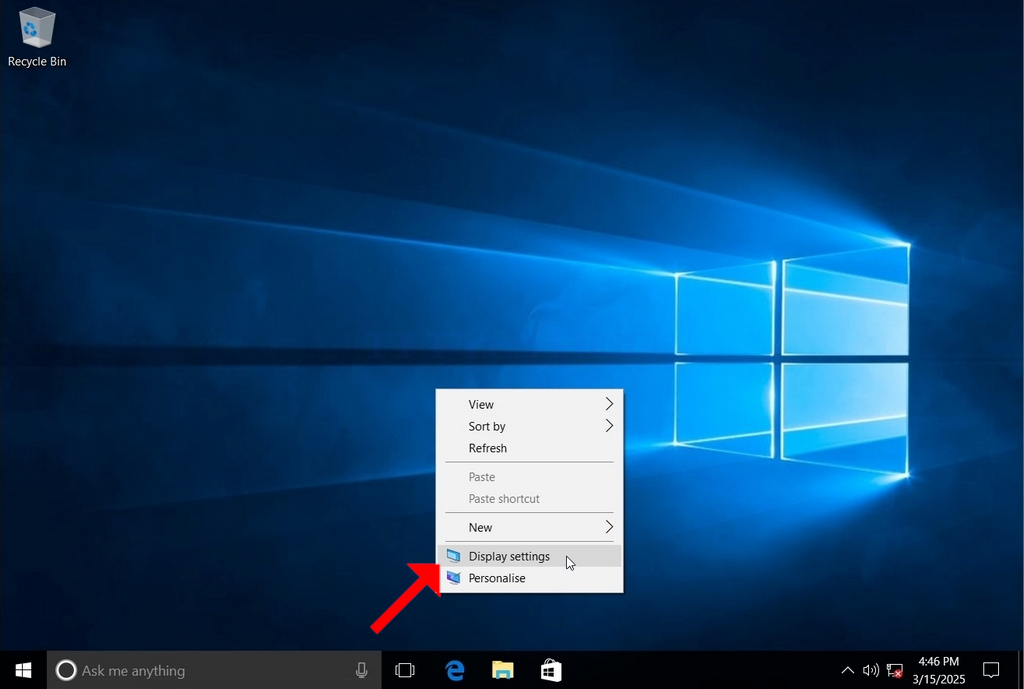1024x689 pixels.
Task: Expand the Sort by submenu arrow
Action: [609, 426]
